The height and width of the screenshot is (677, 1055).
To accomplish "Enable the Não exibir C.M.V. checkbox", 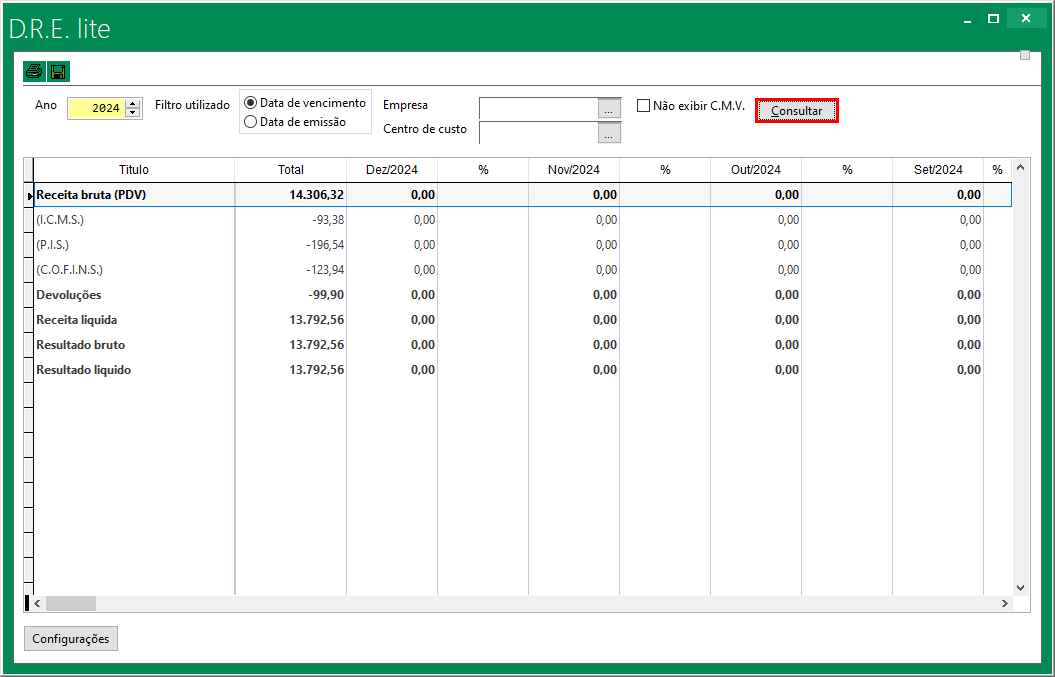I will pos(644,105).
